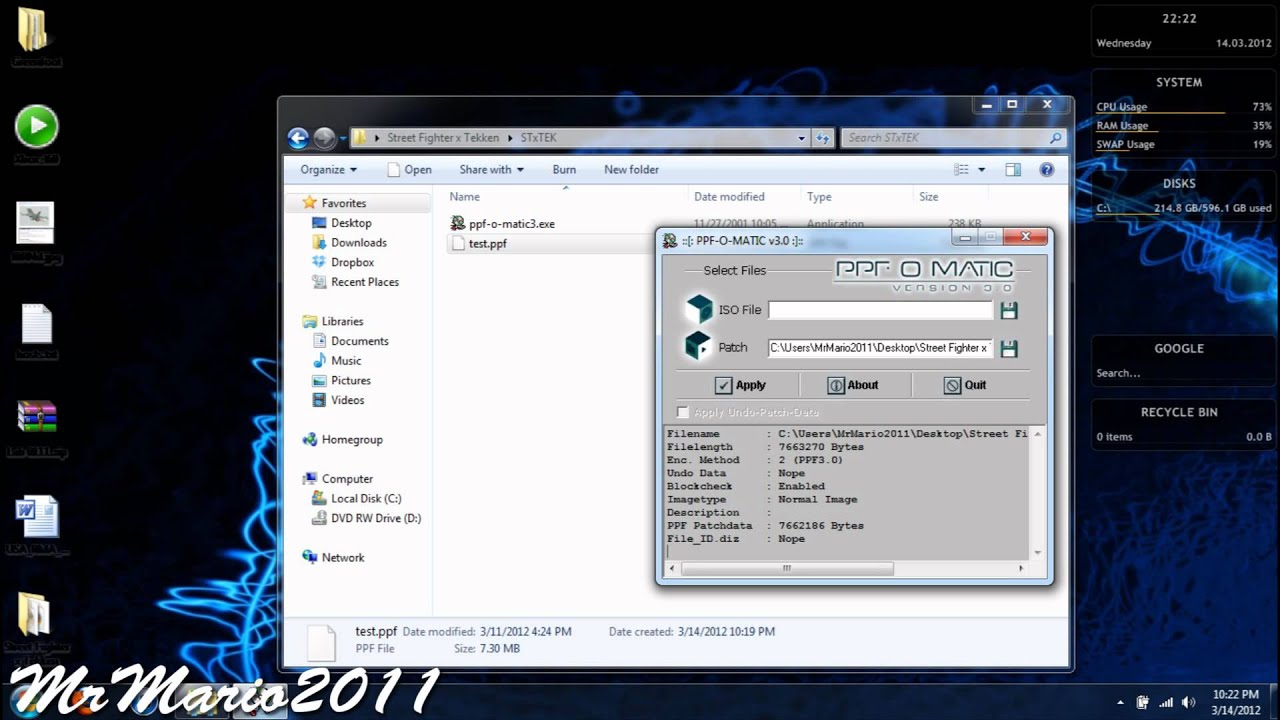Click the Patch cube icon
Image resolution: width=1280 pixels, height=720 pixels.
697,347
